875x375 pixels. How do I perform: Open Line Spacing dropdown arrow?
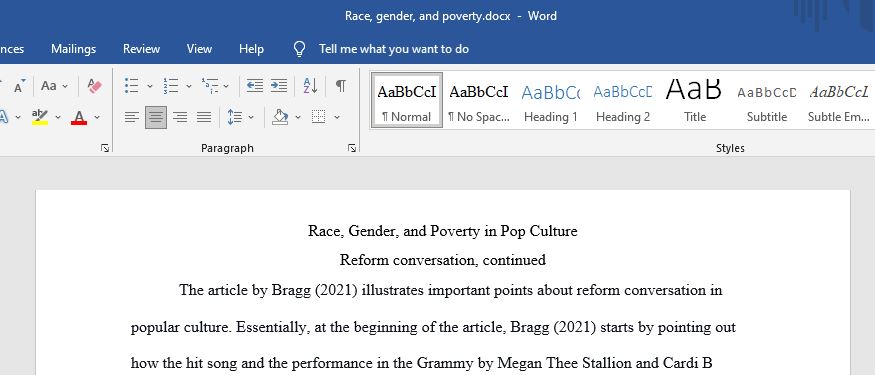(x=251, y=117)
